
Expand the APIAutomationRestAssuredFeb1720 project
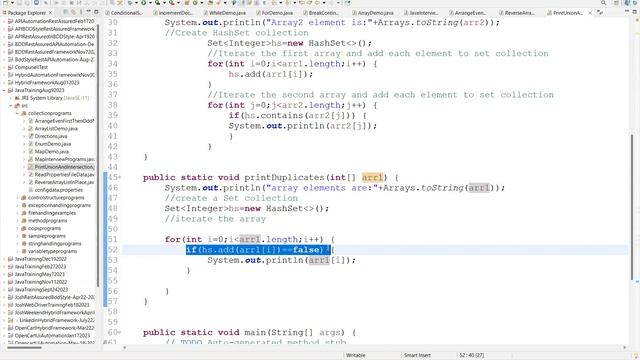click(x=4, y=21)
